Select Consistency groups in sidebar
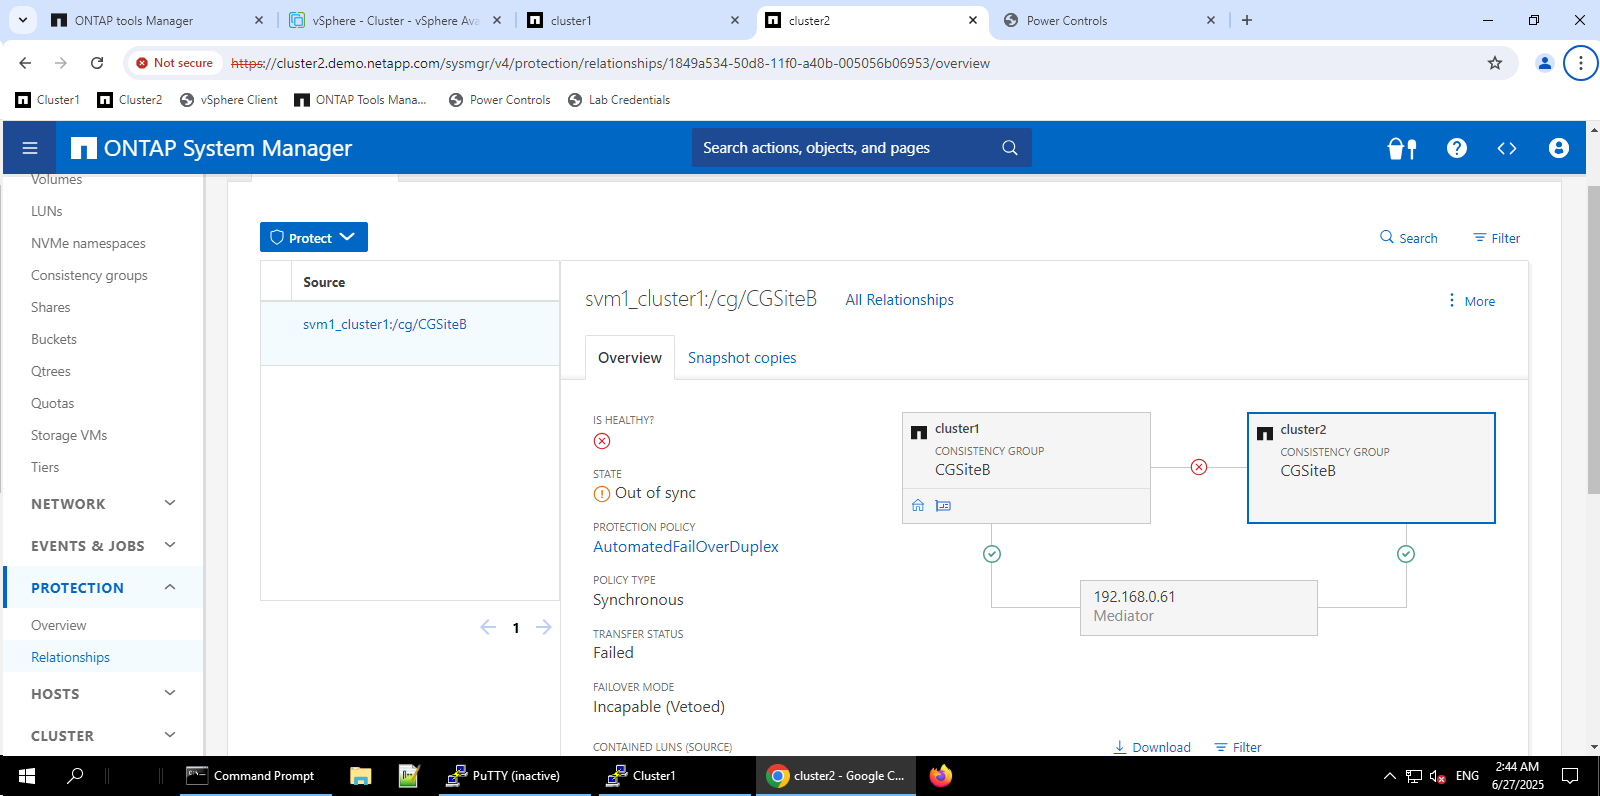 pyautogui.click(x=89, y=275)
